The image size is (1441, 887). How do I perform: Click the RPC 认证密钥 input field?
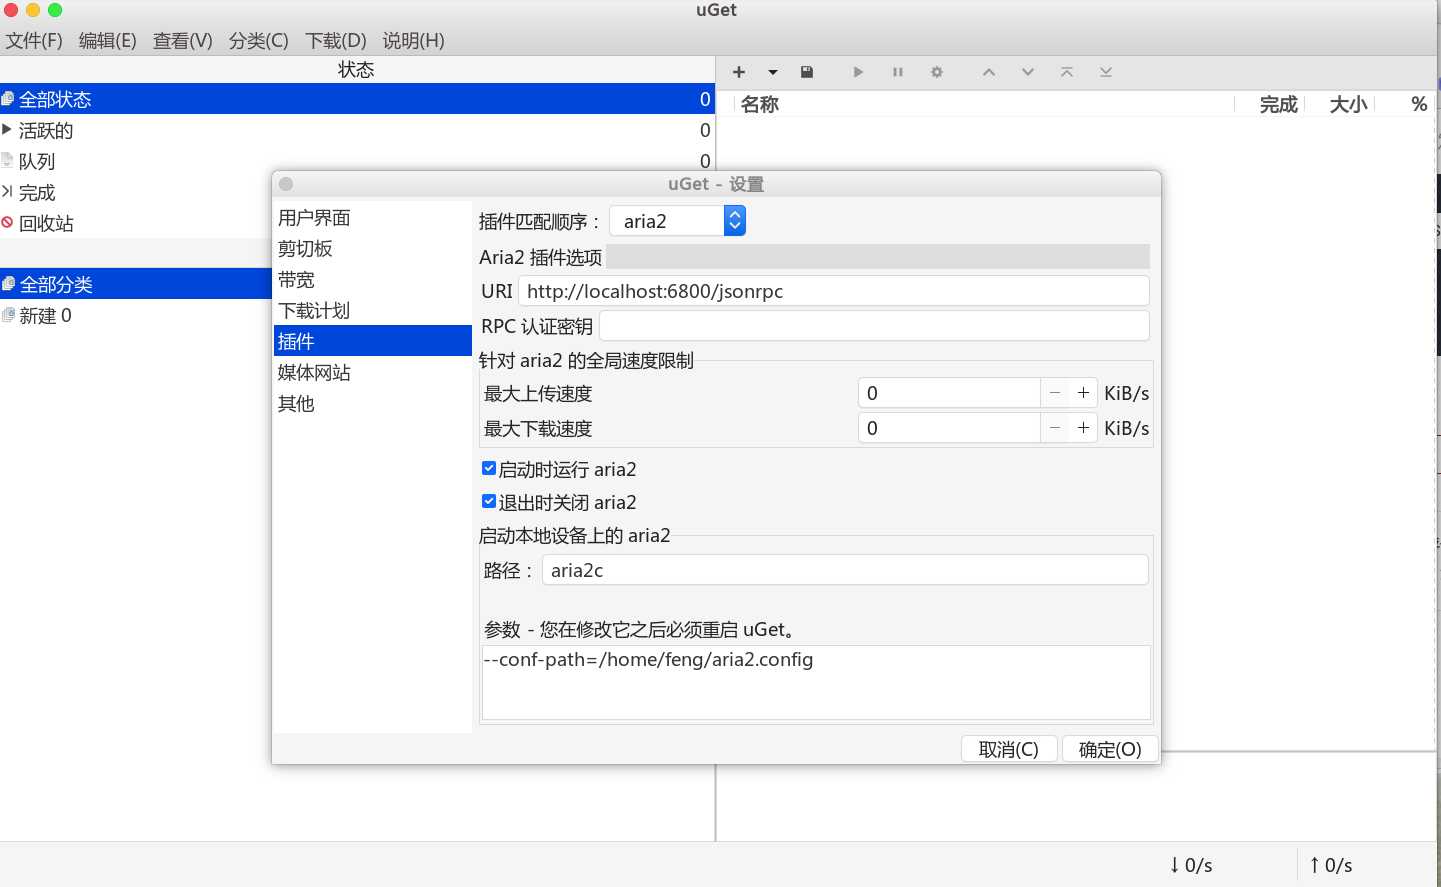[874, 326]
